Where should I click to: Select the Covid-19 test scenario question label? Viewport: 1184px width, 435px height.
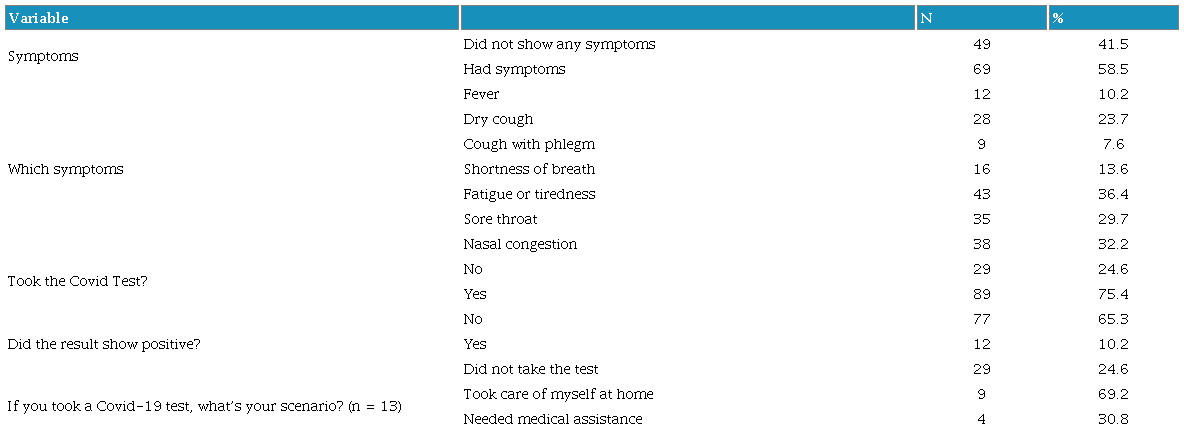click(x=204, y=406)
